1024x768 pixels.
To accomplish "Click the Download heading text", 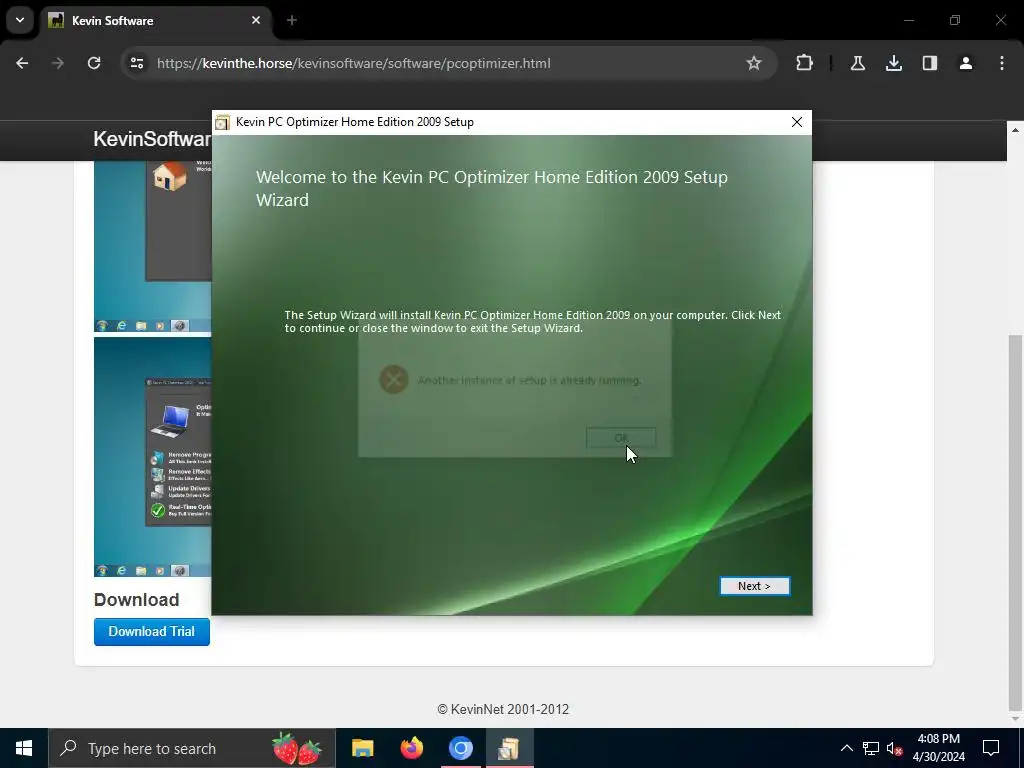I will click(x=136, y=600).
